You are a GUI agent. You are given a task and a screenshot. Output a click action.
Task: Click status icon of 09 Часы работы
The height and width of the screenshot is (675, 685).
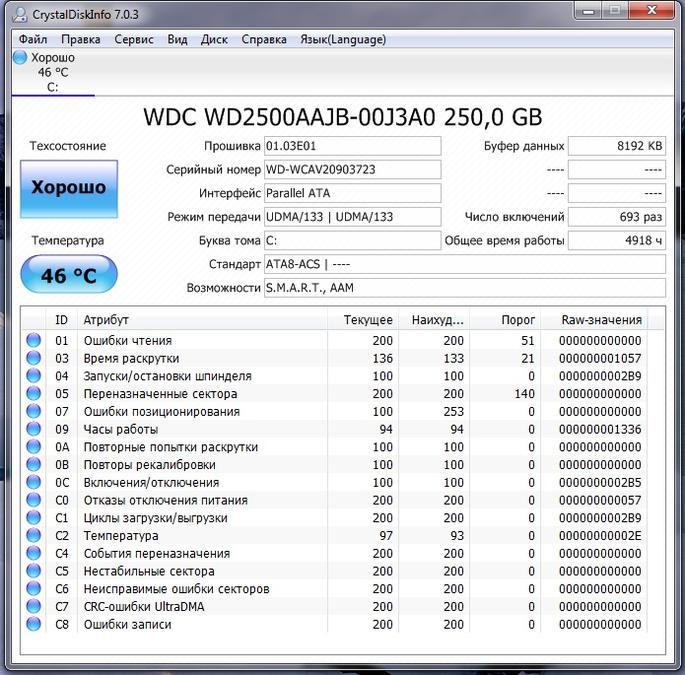pyautogui.click(x=34, y=429)
